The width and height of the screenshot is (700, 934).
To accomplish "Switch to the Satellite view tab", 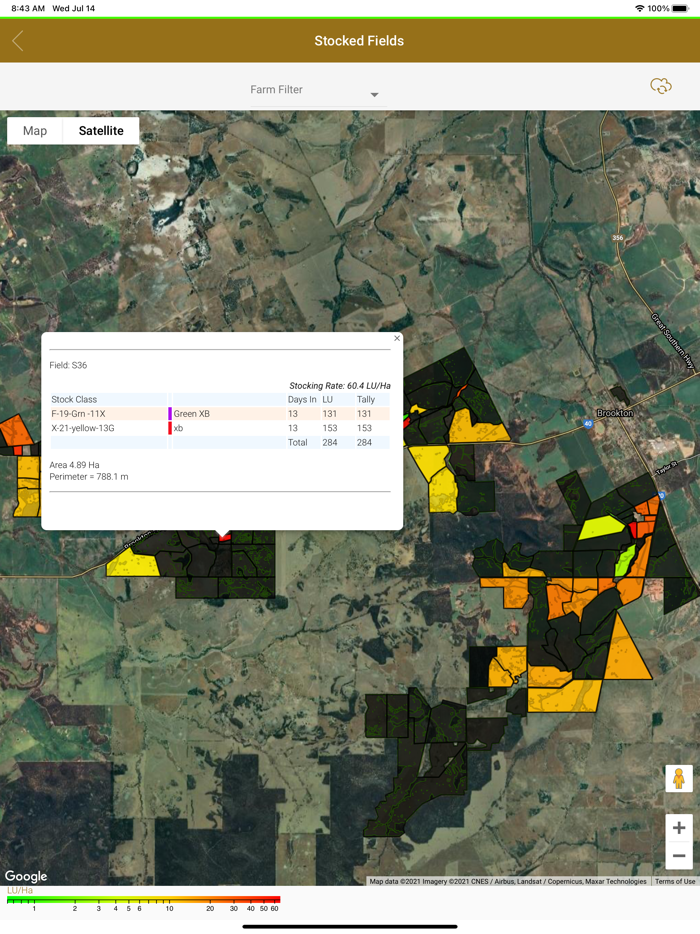I will 101,130.
